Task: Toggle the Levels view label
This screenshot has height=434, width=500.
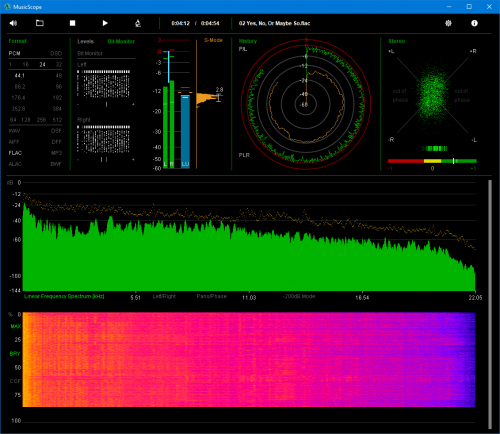Action: tap(85, 41)
